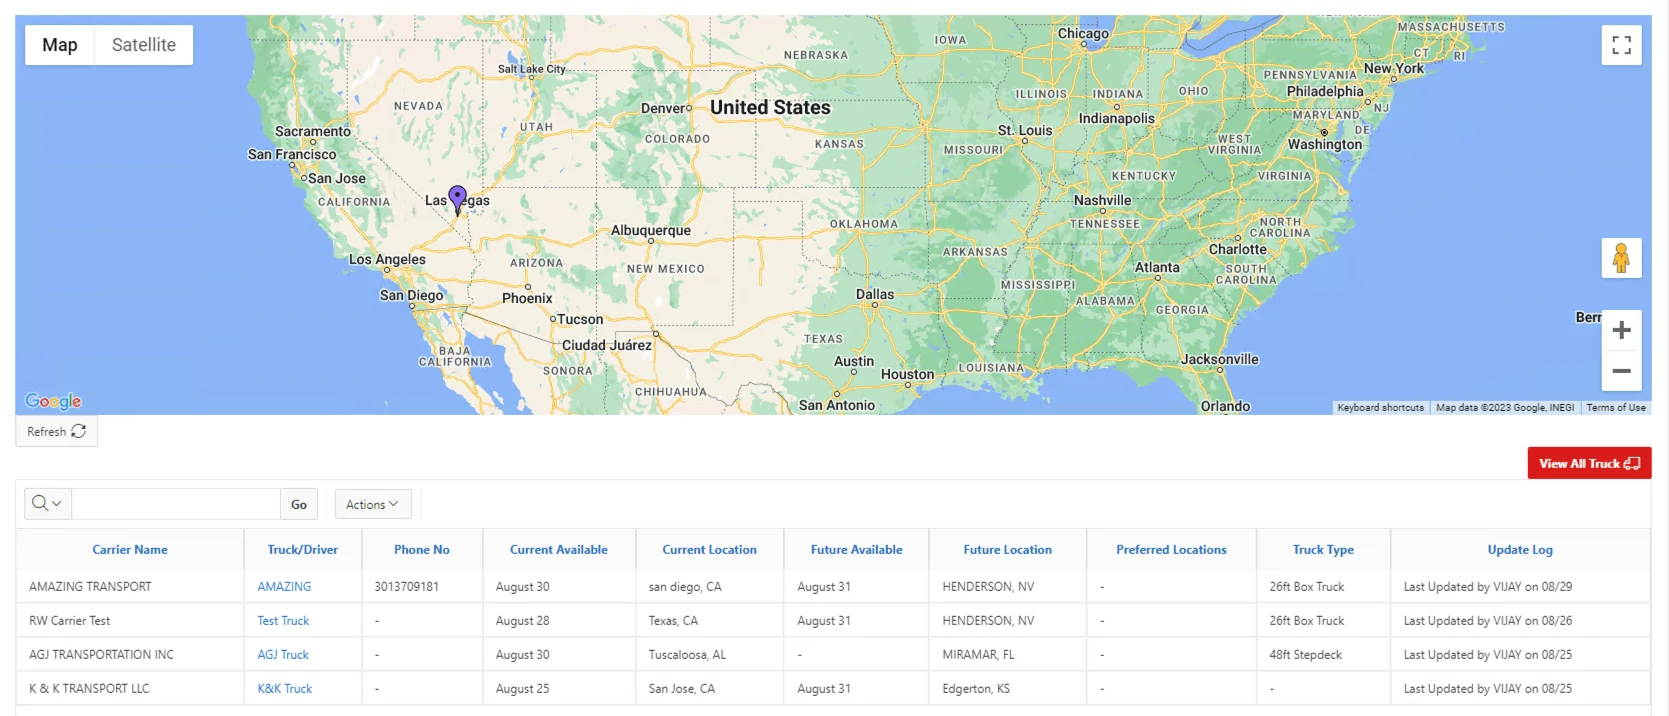Sort by the Update Log column header
1669x716 pixels.
(1520, 549)
